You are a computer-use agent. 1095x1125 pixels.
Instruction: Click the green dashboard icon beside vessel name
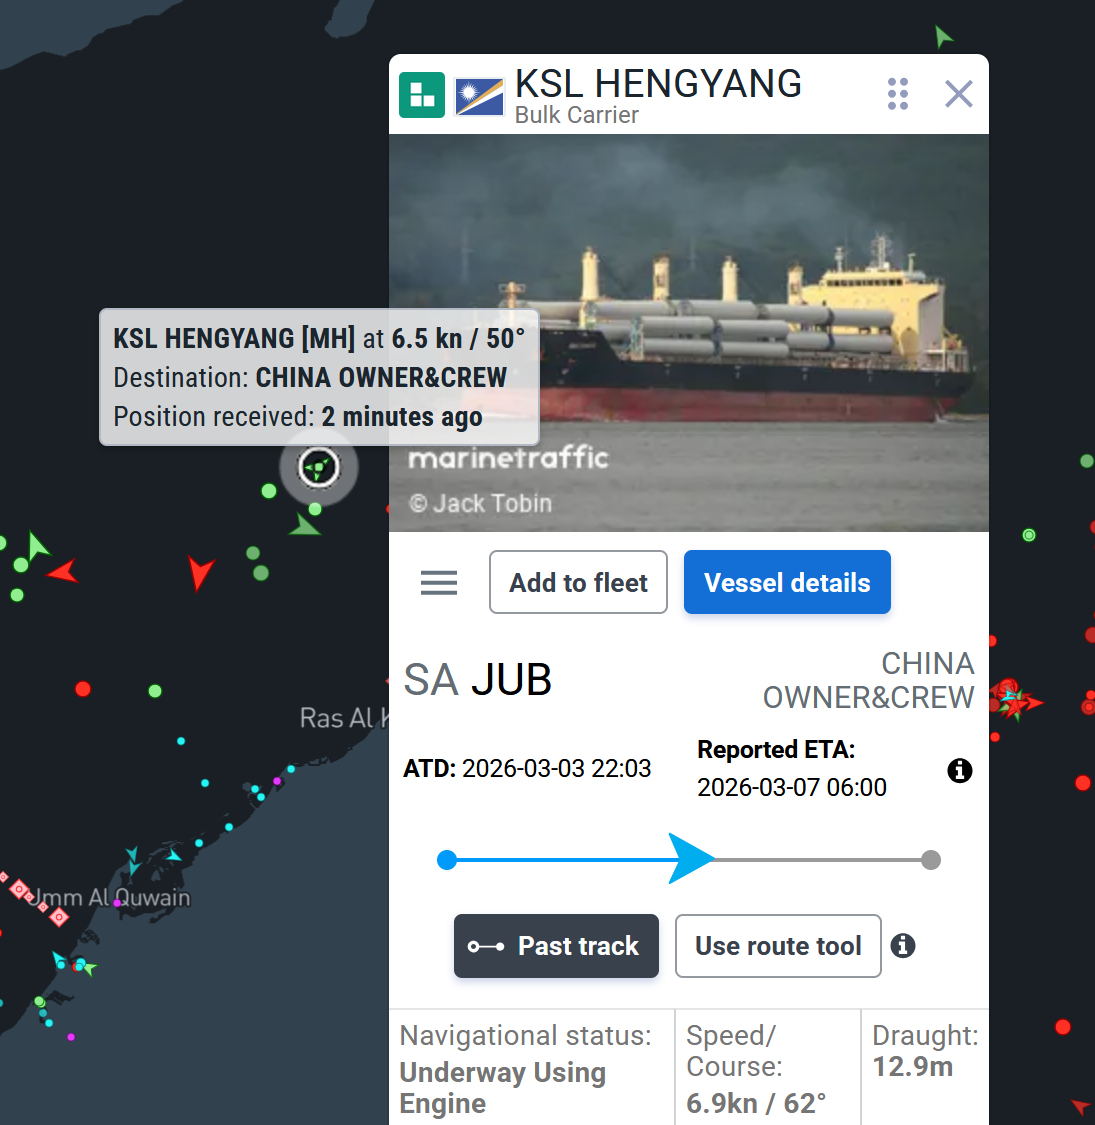tap(422, 95)
